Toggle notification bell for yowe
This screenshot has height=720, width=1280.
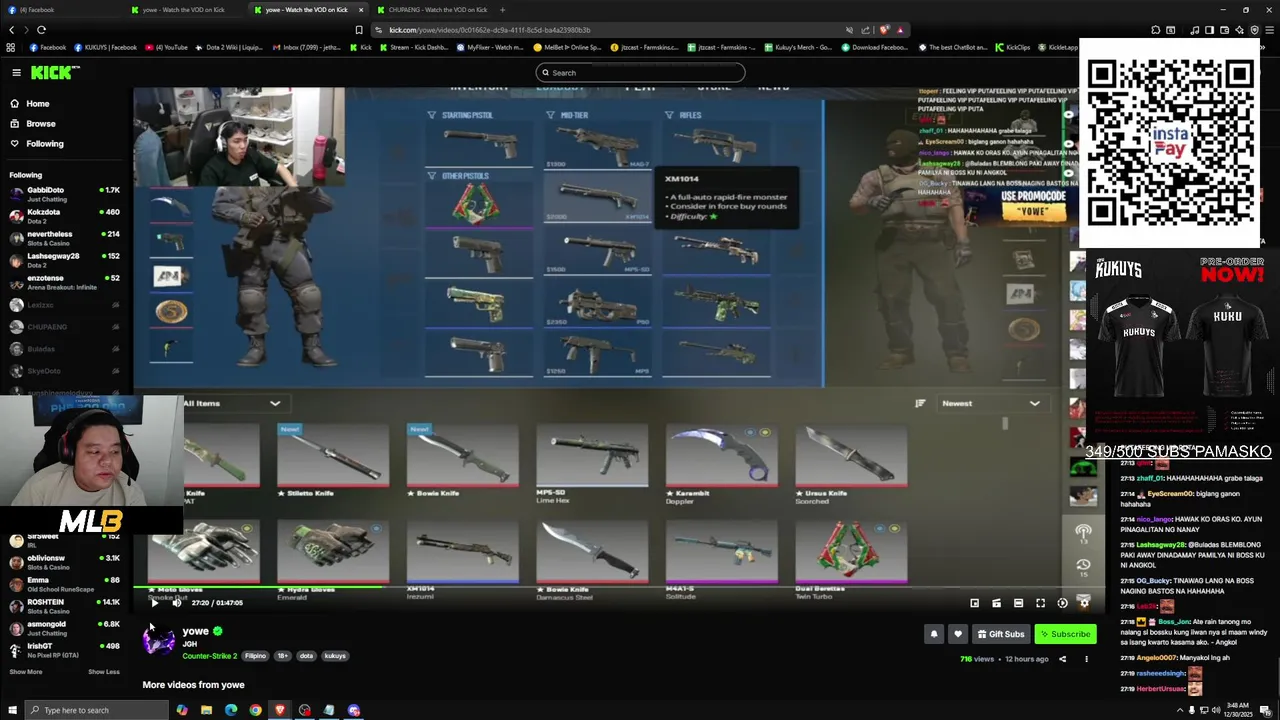pos(934,634)
